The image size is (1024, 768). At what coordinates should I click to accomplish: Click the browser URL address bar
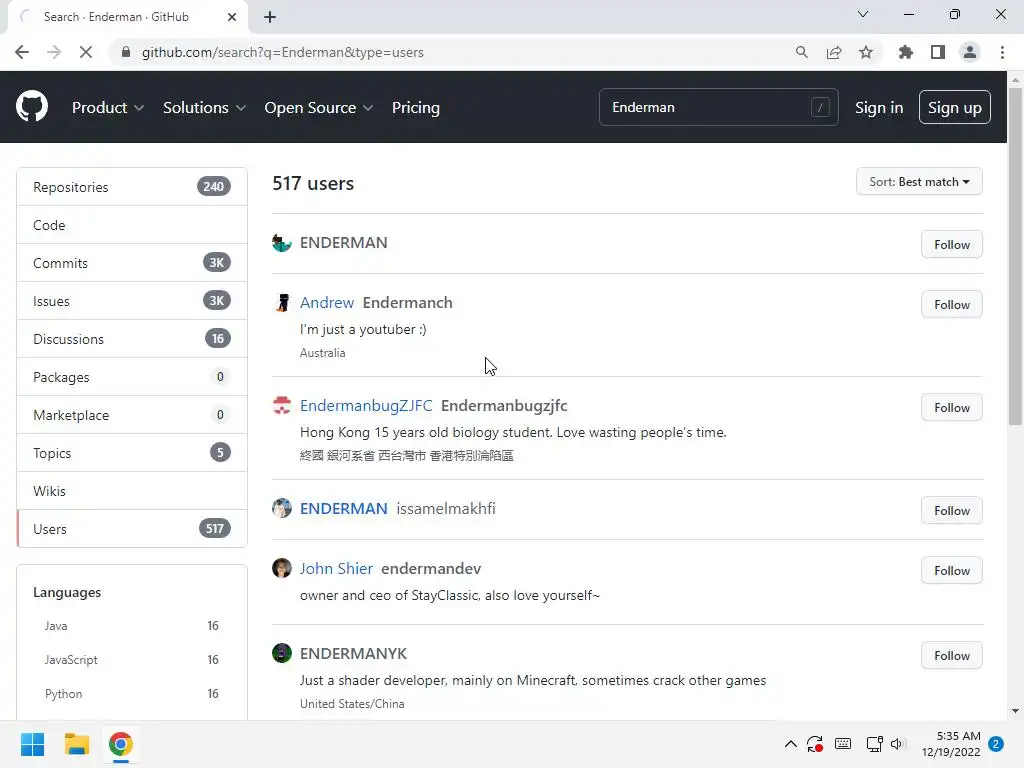(x=451, y=52)
